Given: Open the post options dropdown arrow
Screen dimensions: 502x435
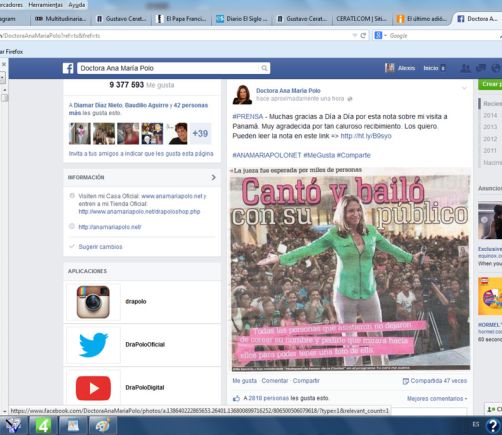Looking at the screenshot, I should tap(464, 88).
